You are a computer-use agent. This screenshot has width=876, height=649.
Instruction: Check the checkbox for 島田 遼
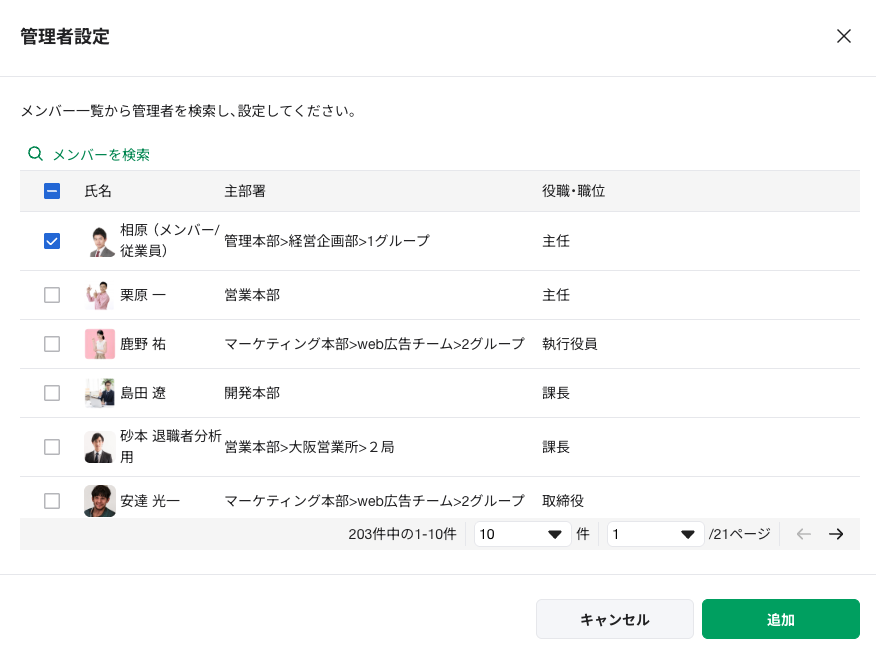pos(51,392)
